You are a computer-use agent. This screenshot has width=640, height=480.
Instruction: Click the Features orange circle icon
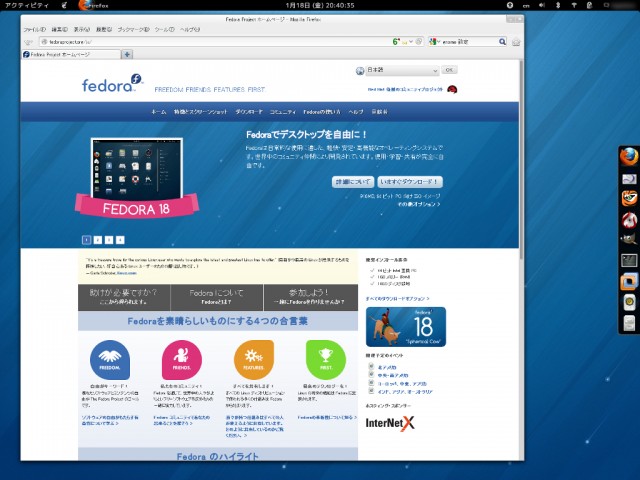[x=253, y=360]
